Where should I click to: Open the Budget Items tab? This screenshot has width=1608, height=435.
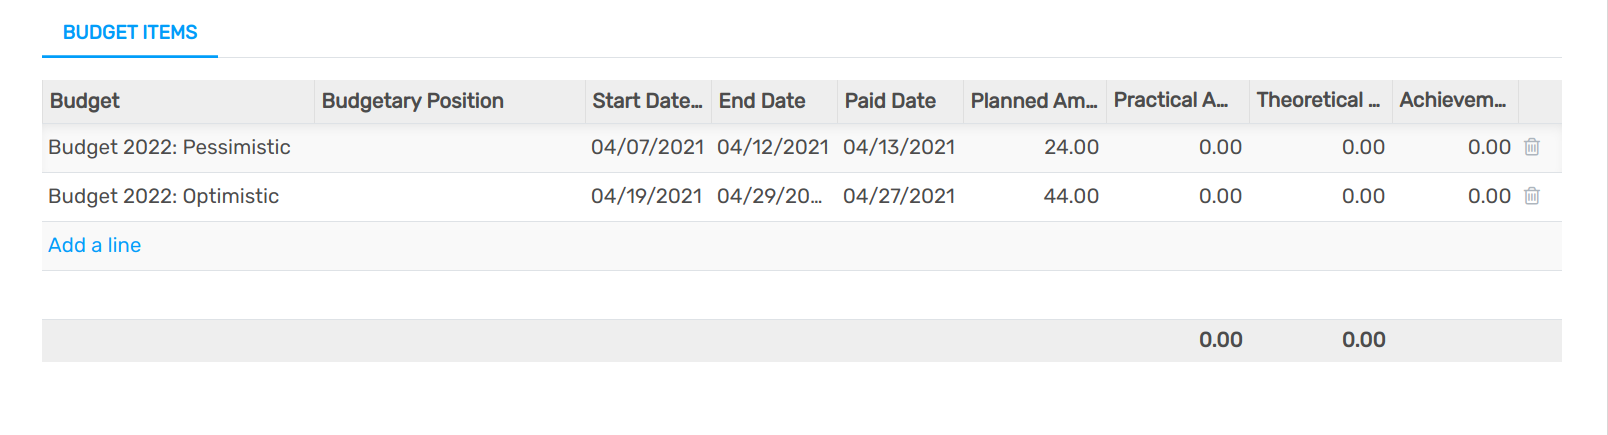click(130, 32)
